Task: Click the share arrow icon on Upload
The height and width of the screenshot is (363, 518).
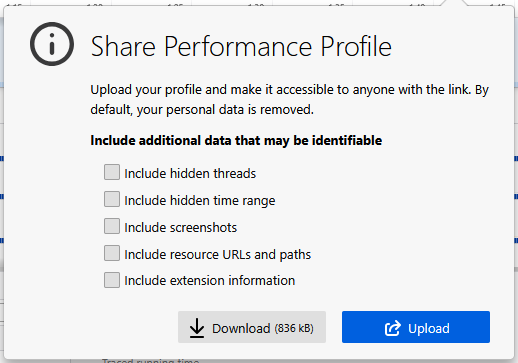Action: point(393,328)
